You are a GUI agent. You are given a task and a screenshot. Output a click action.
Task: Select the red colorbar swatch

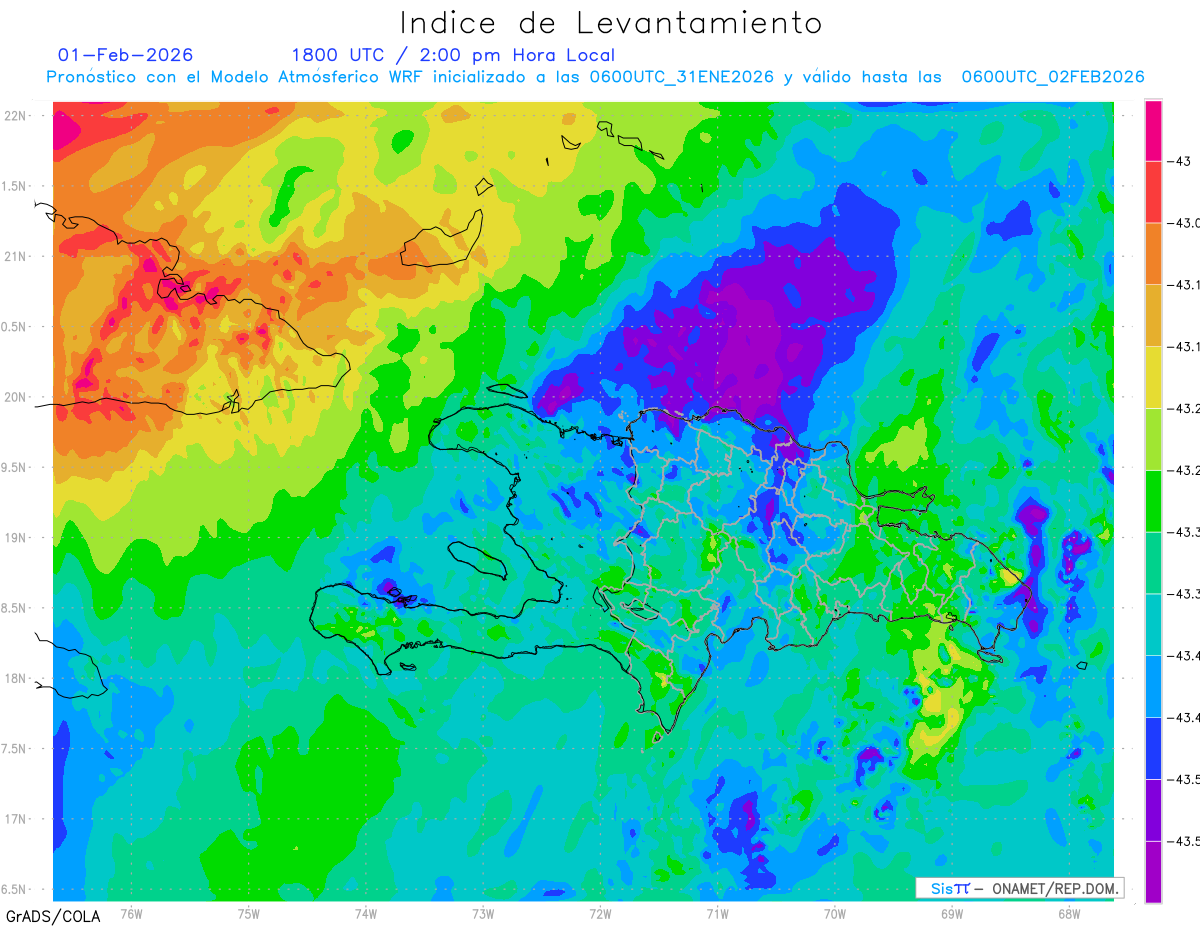click(1153, 192)
